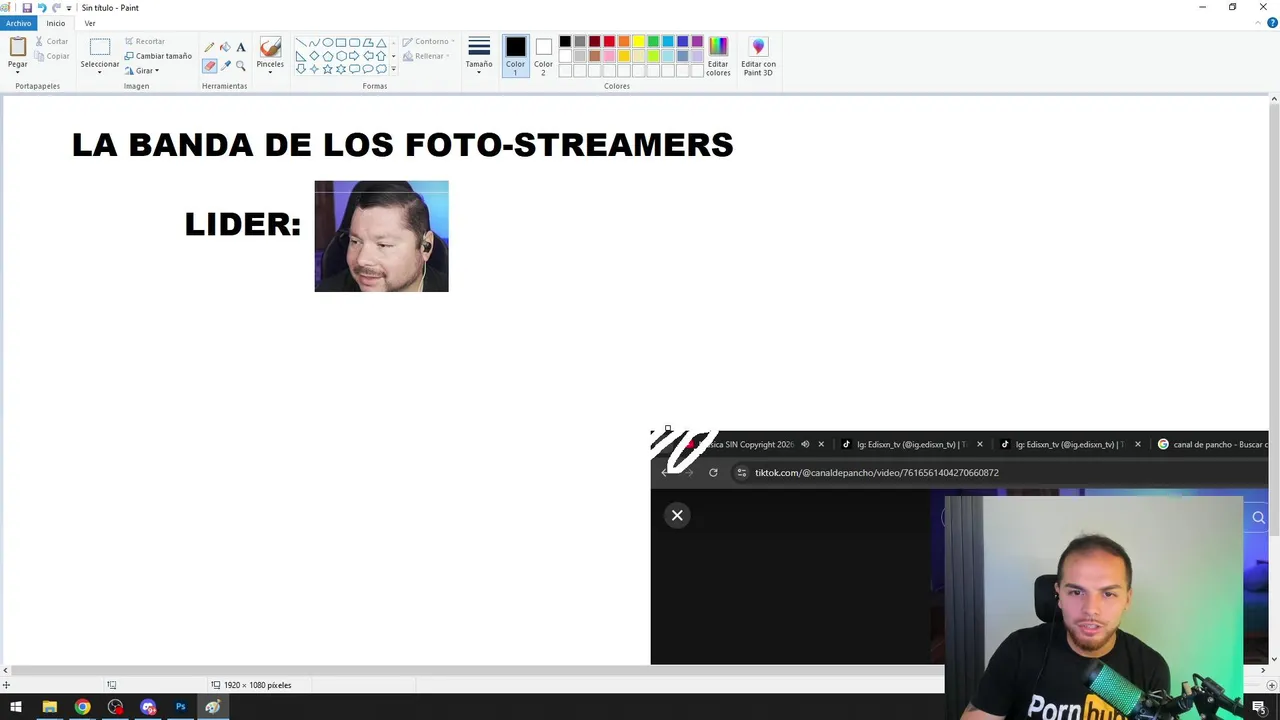Click the Copiar button
Screen dimensions: 1280x720
[52, 56]
